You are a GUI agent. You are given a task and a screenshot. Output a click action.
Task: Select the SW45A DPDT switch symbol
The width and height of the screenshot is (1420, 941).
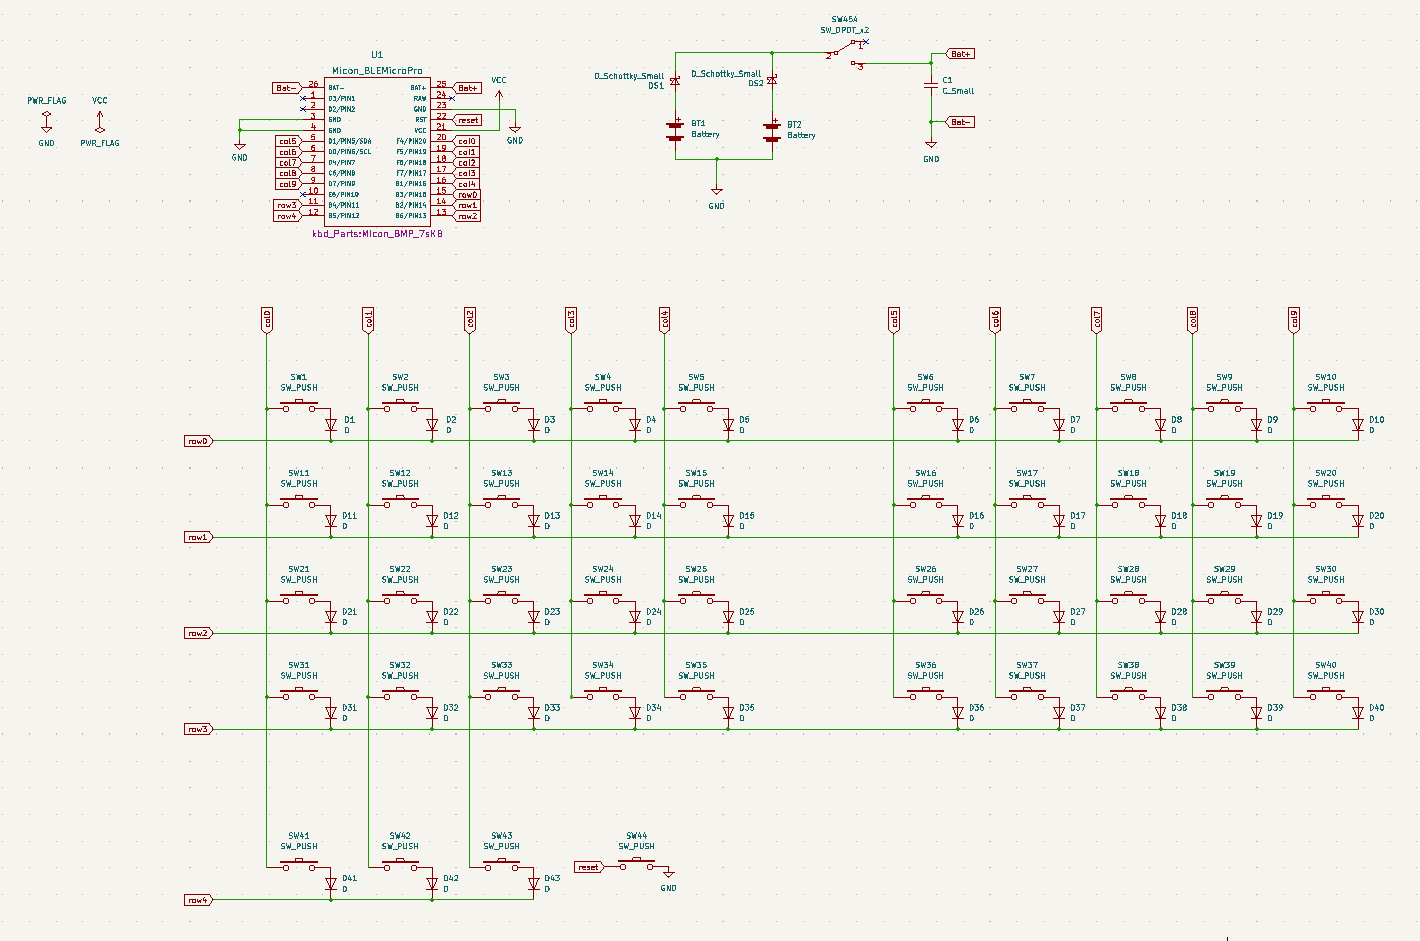coord(847,55)
